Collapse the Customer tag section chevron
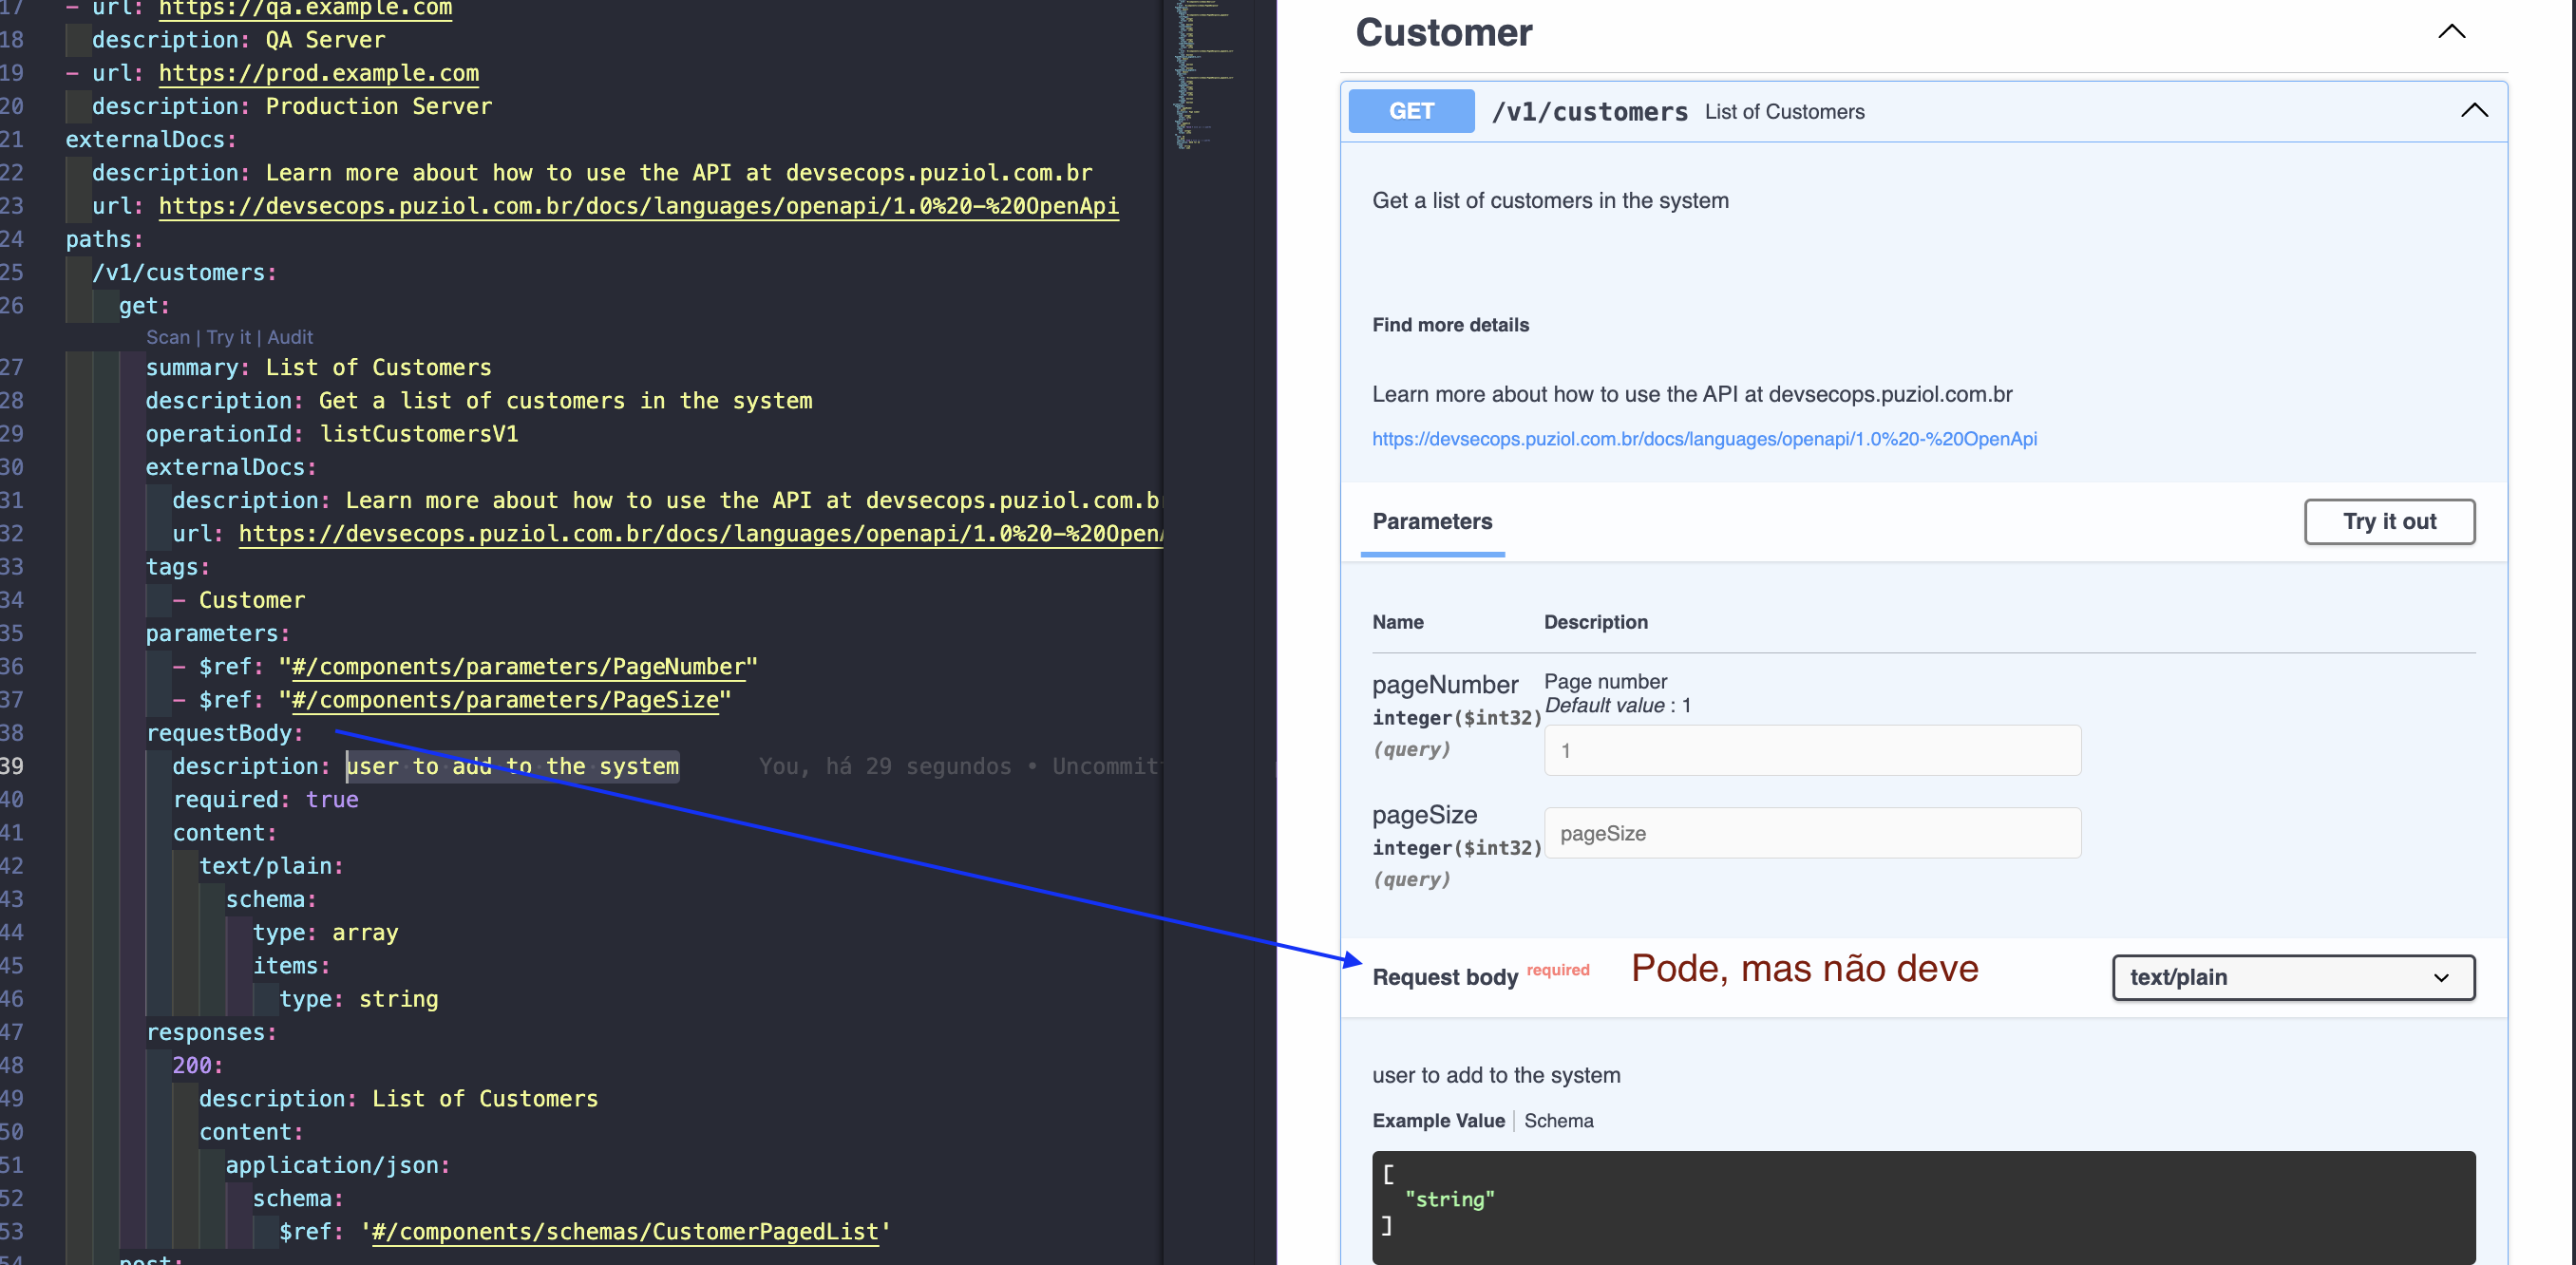2576x1265 pixels. [x=2451, y=32]
